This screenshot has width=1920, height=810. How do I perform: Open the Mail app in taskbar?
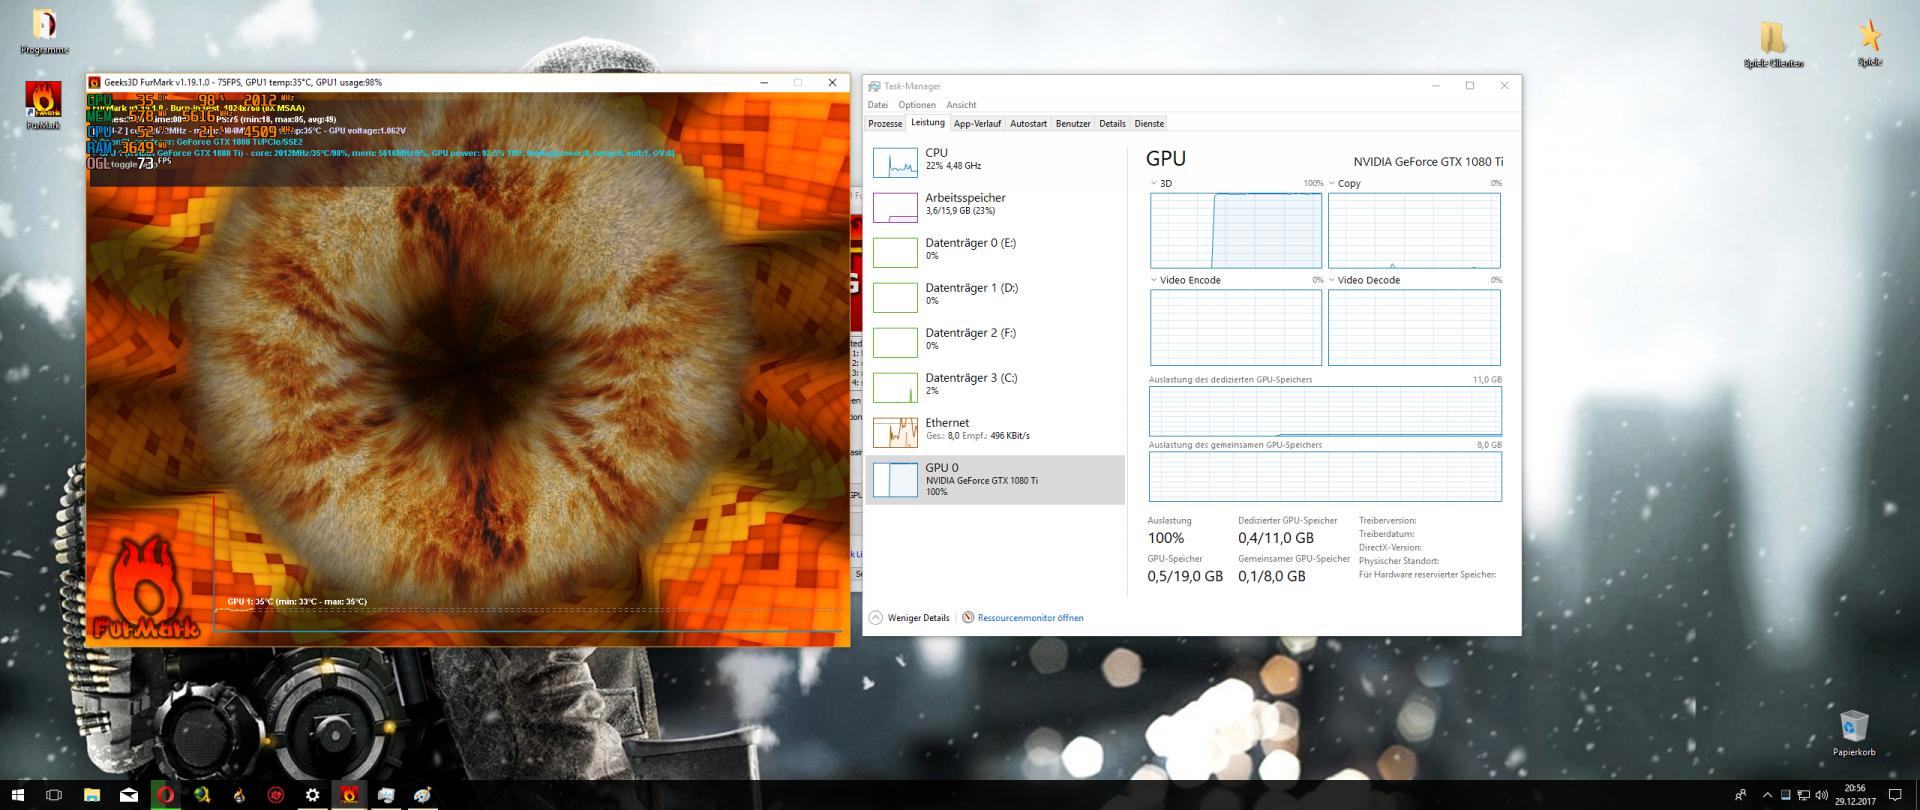129,795
